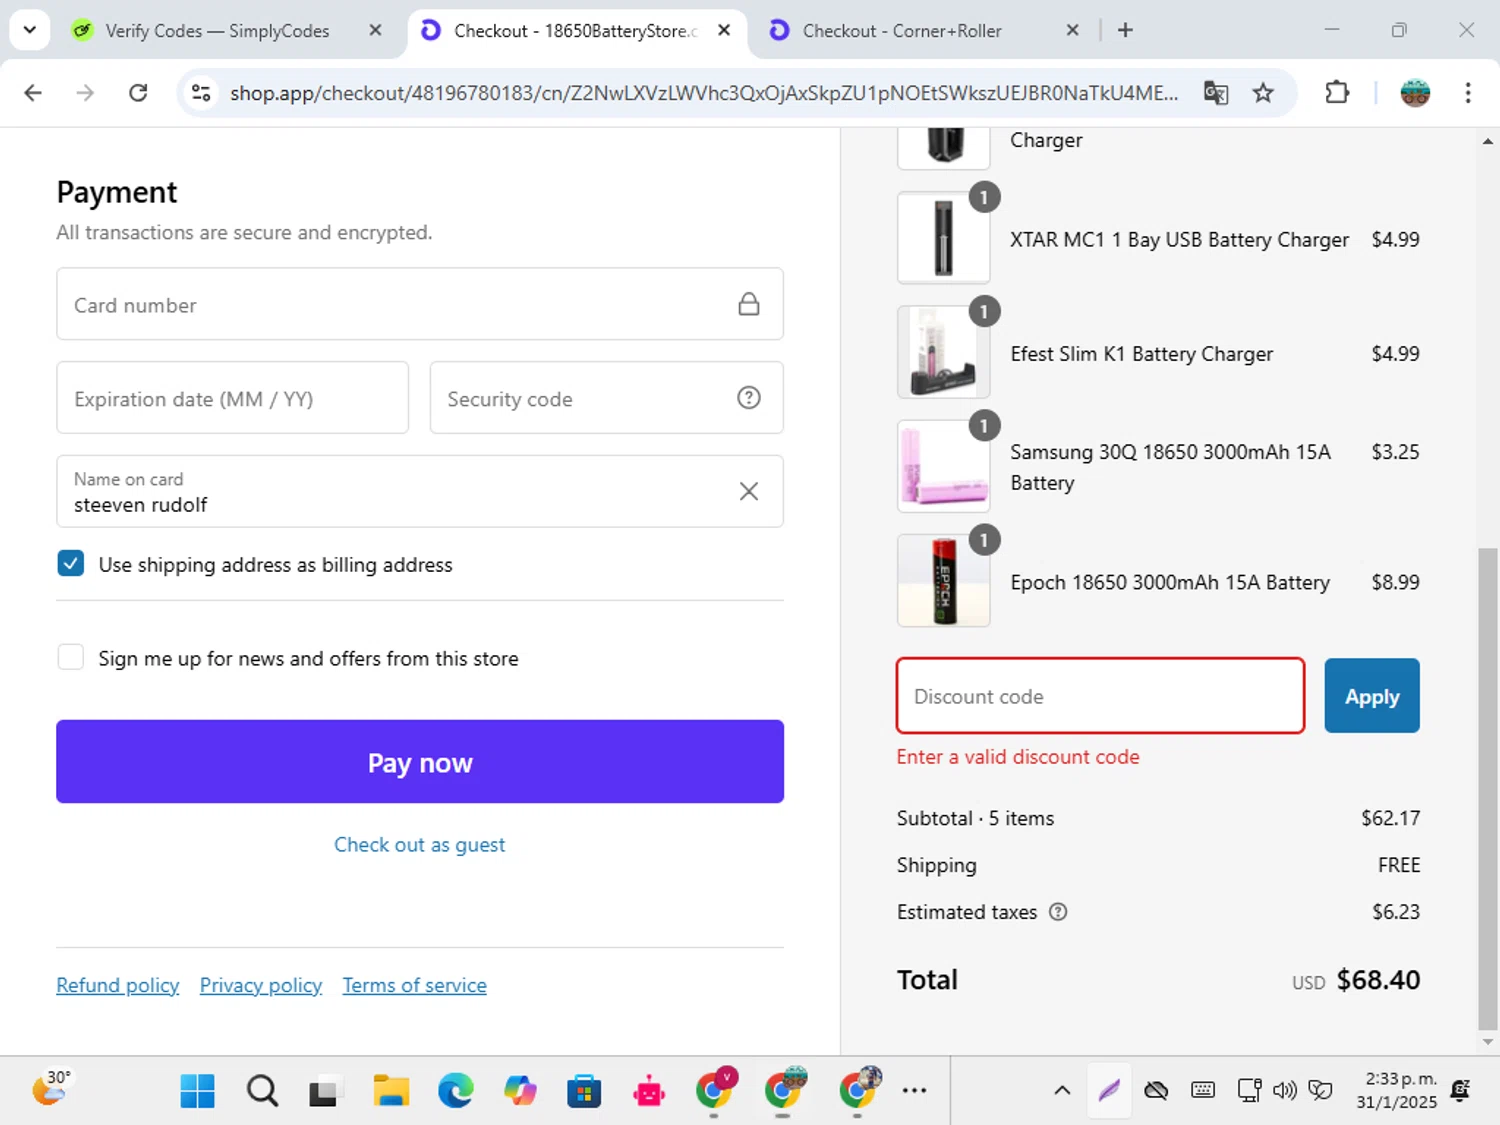1500x1125 pixels.
Task: Open Chrome three-dot menu
Action: click(1468, 93)
